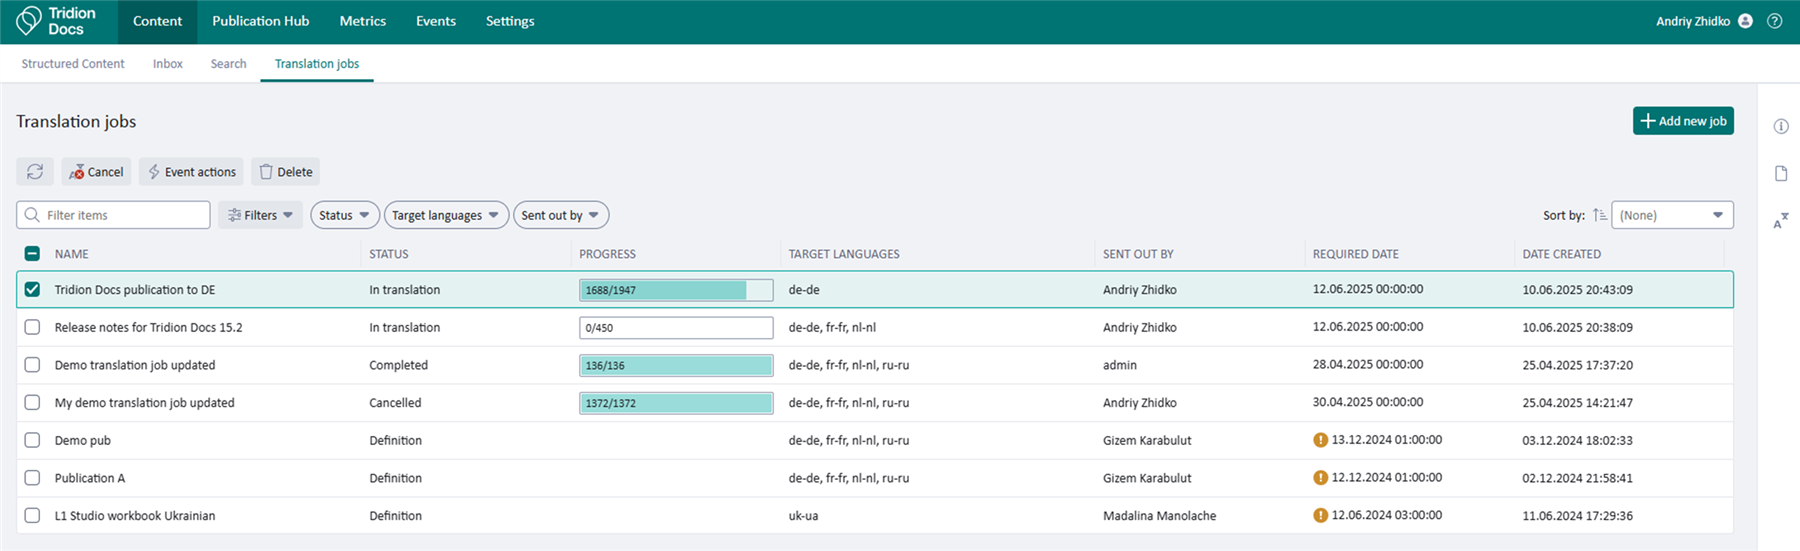Toggle the sort direction icon

tap(1599, 215)
